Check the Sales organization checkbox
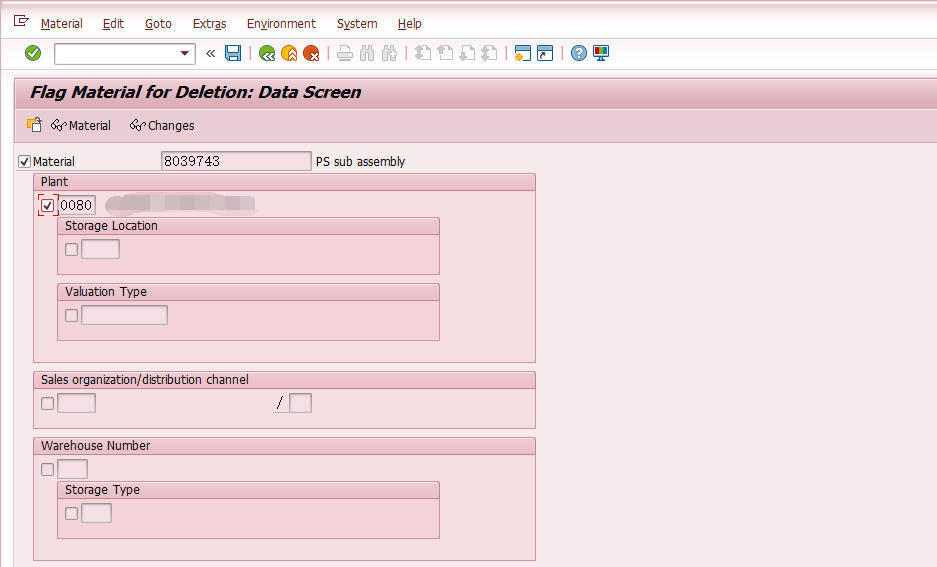937x567 pixels. 47,403
